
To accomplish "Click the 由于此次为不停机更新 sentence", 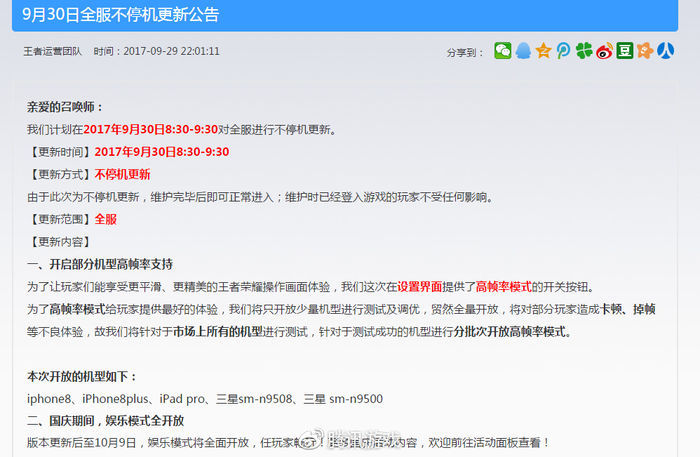I will 260,197.
